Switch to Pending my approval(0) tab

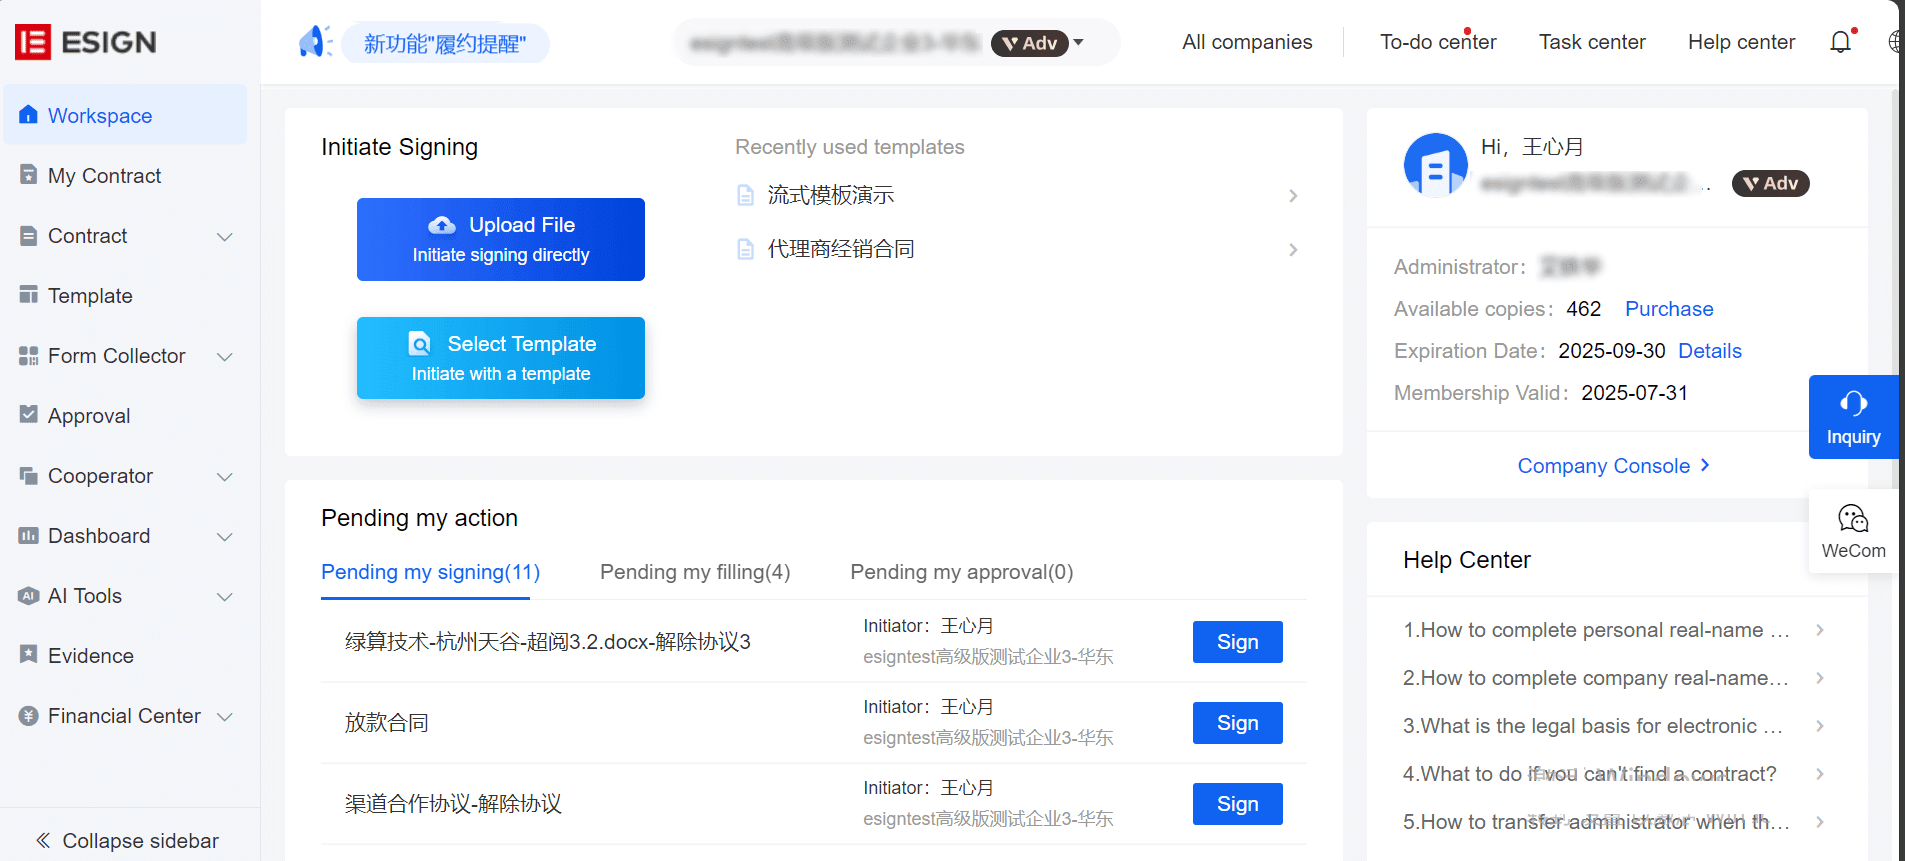[x=962, y=572]
